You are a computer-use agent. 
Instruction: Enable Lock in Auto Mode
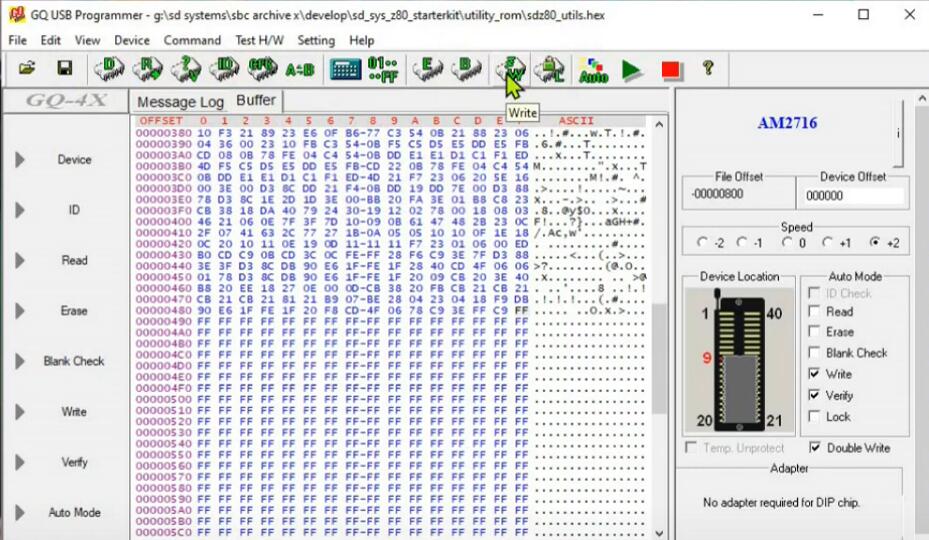[x=815, y=416]
